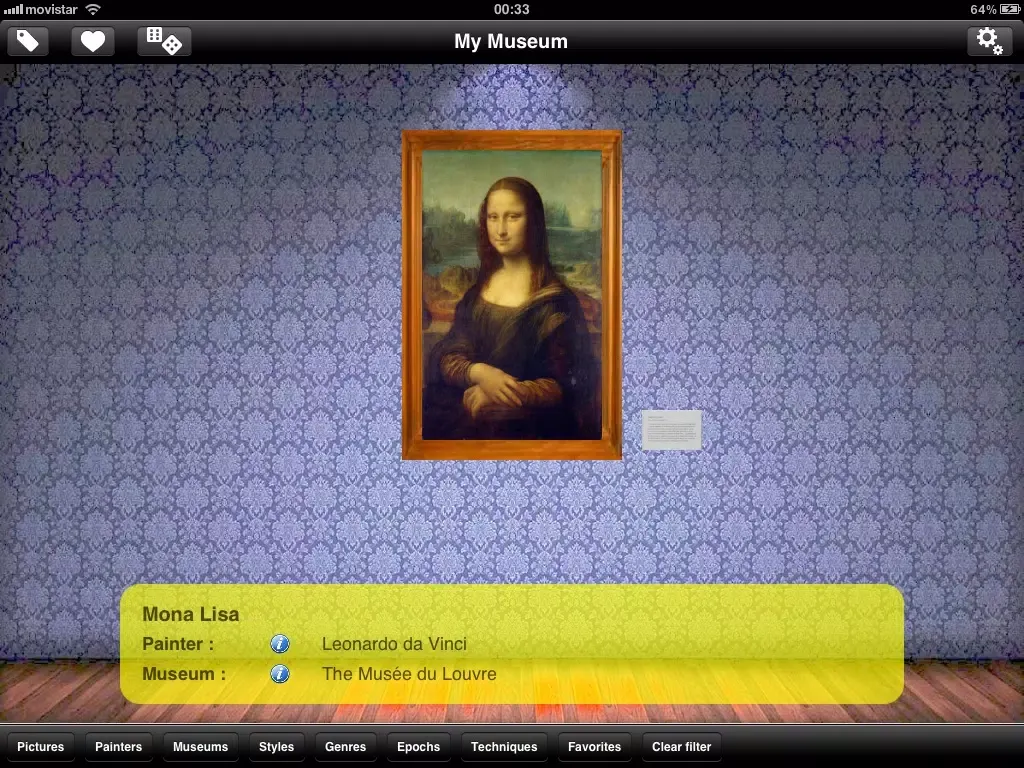Tap the 64% battery percentage

coord(983,9)
